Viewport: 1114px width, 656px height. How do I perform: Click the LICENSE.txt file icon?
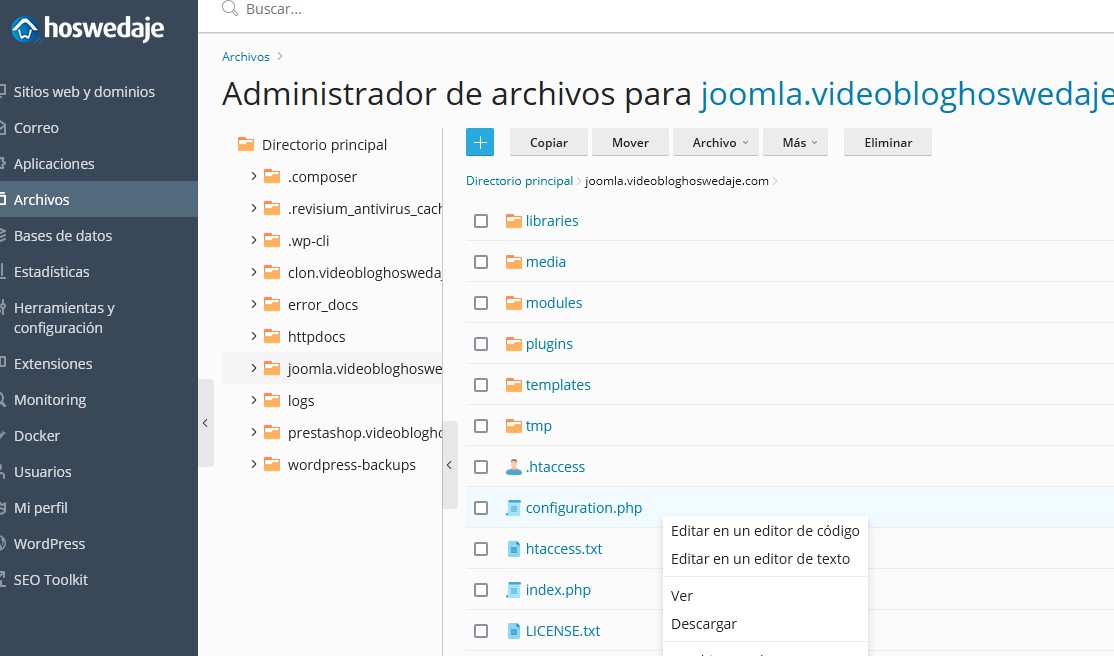click(x=514, y=630)
